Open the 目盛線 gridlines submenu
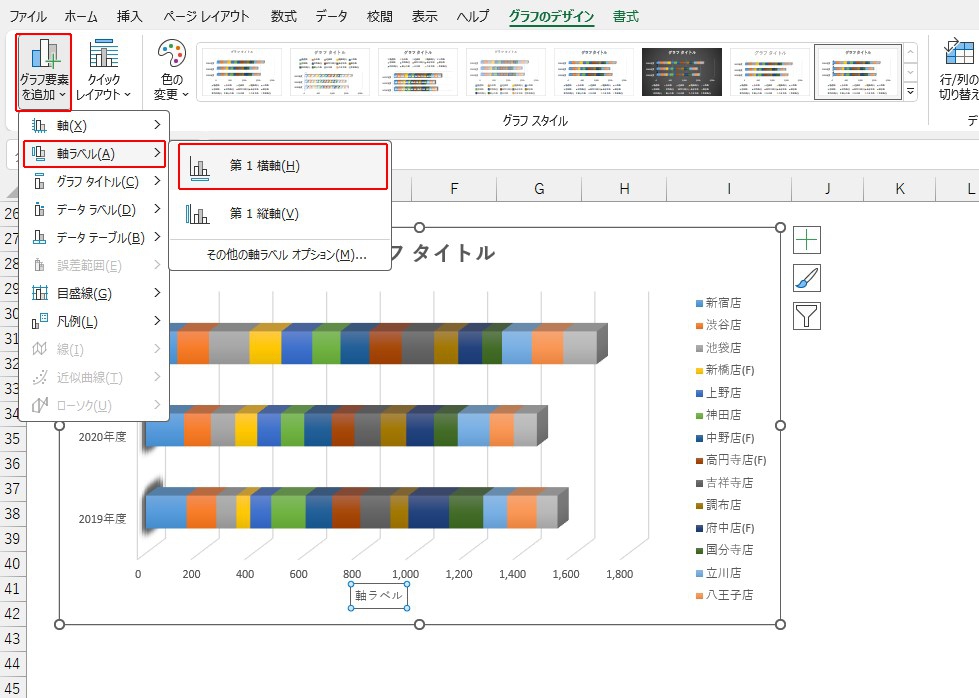 pyautogui.click(x=95, y=293)
